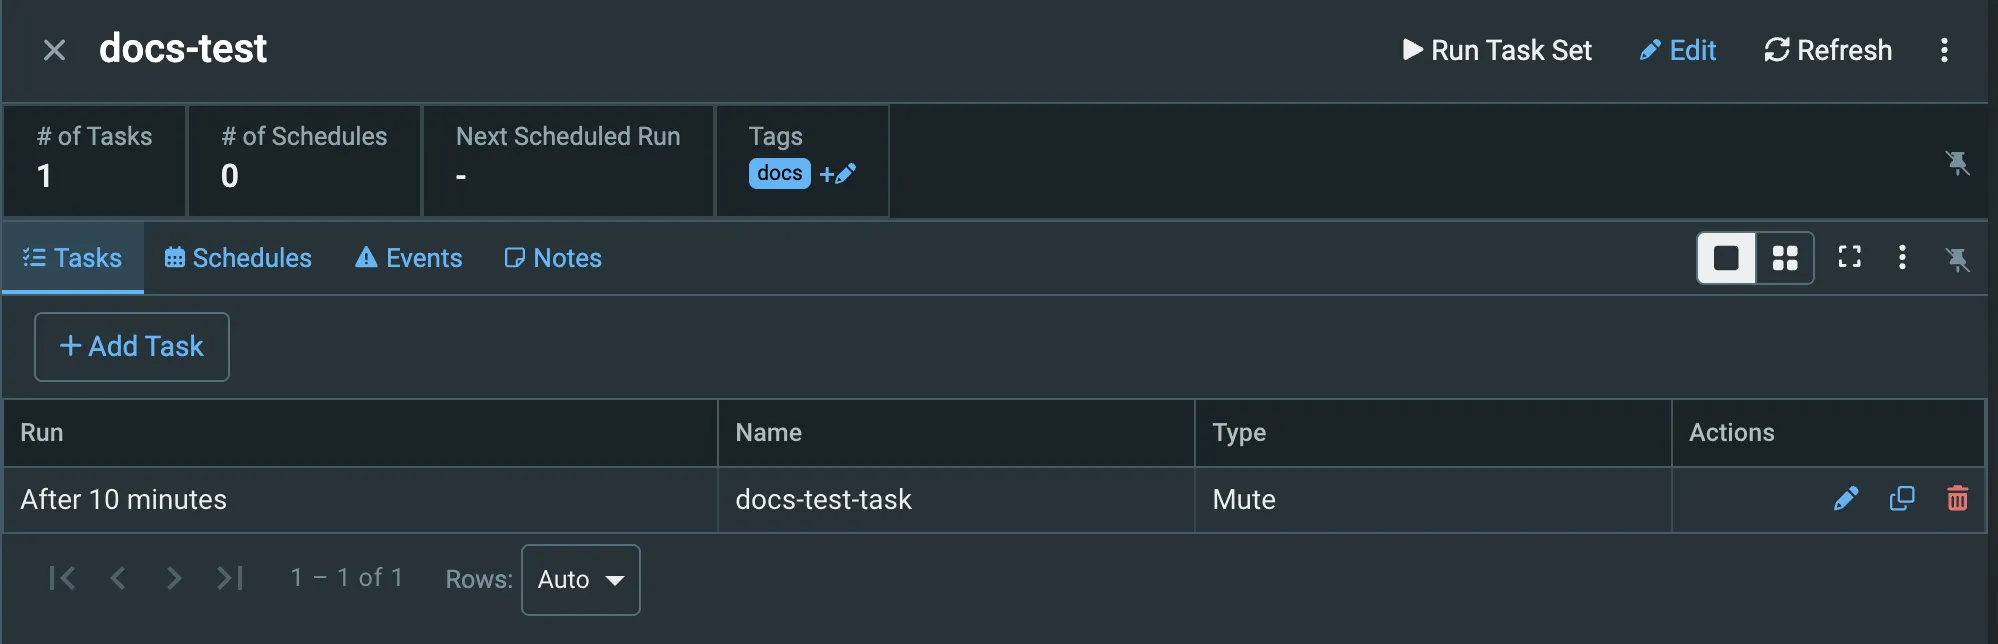Expand the panel to fullscreen
Viewport: 1998px width, 644px height.
pos(1850,257)
